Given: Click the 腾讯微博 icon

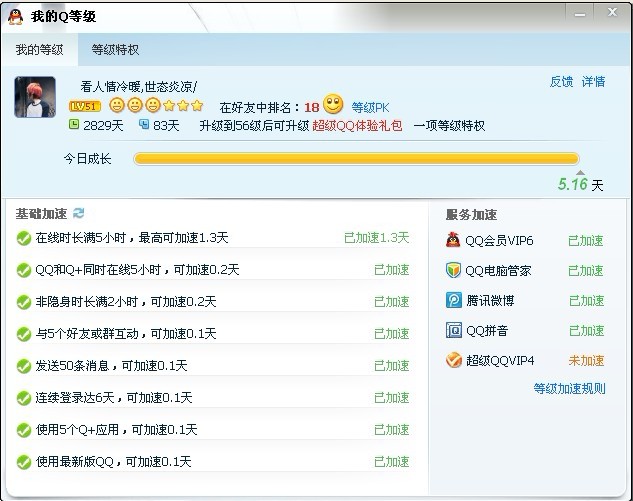Looking at the screenshot, I should 454,300.
